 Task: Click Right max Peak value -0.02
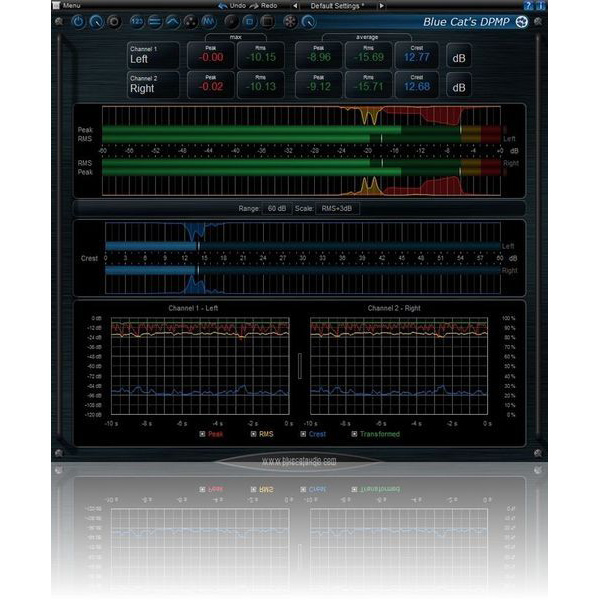click(211, 85)
